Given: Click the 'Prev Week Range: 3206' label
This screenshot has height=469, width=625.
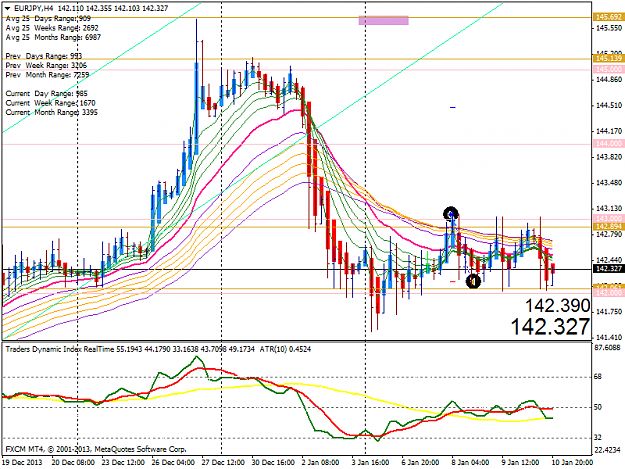Looking at the screenshot, I should click(x=46, y=65).
